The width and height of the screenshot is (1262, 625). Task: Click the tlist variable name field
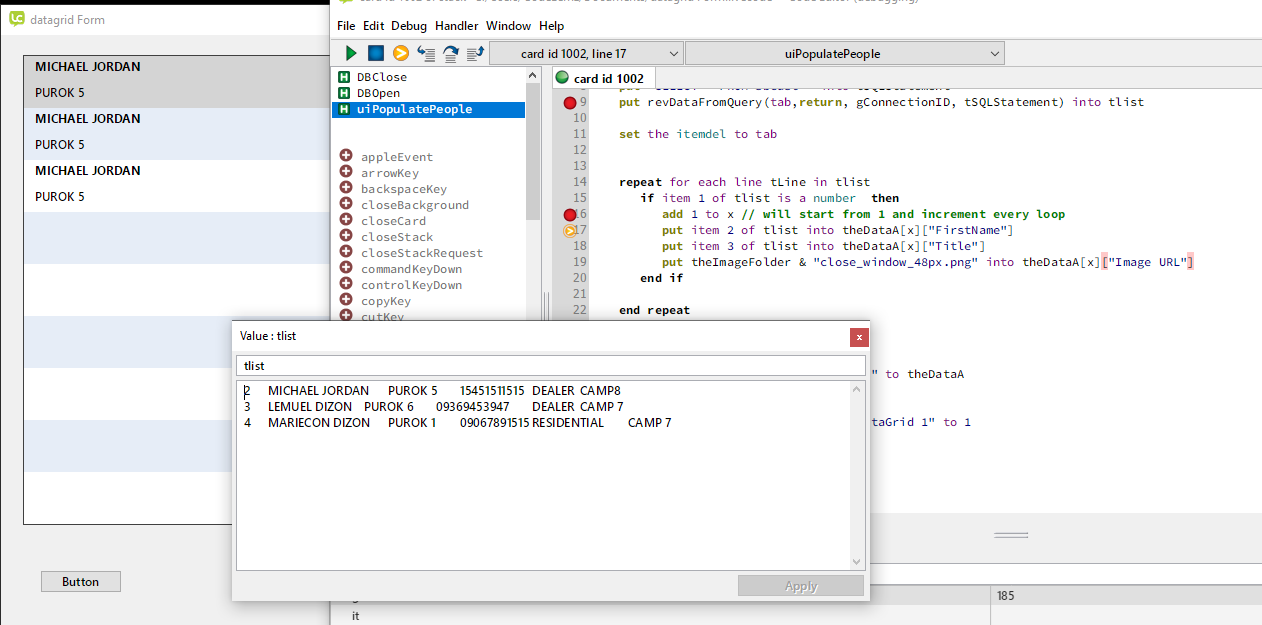[x=550, y=366]
